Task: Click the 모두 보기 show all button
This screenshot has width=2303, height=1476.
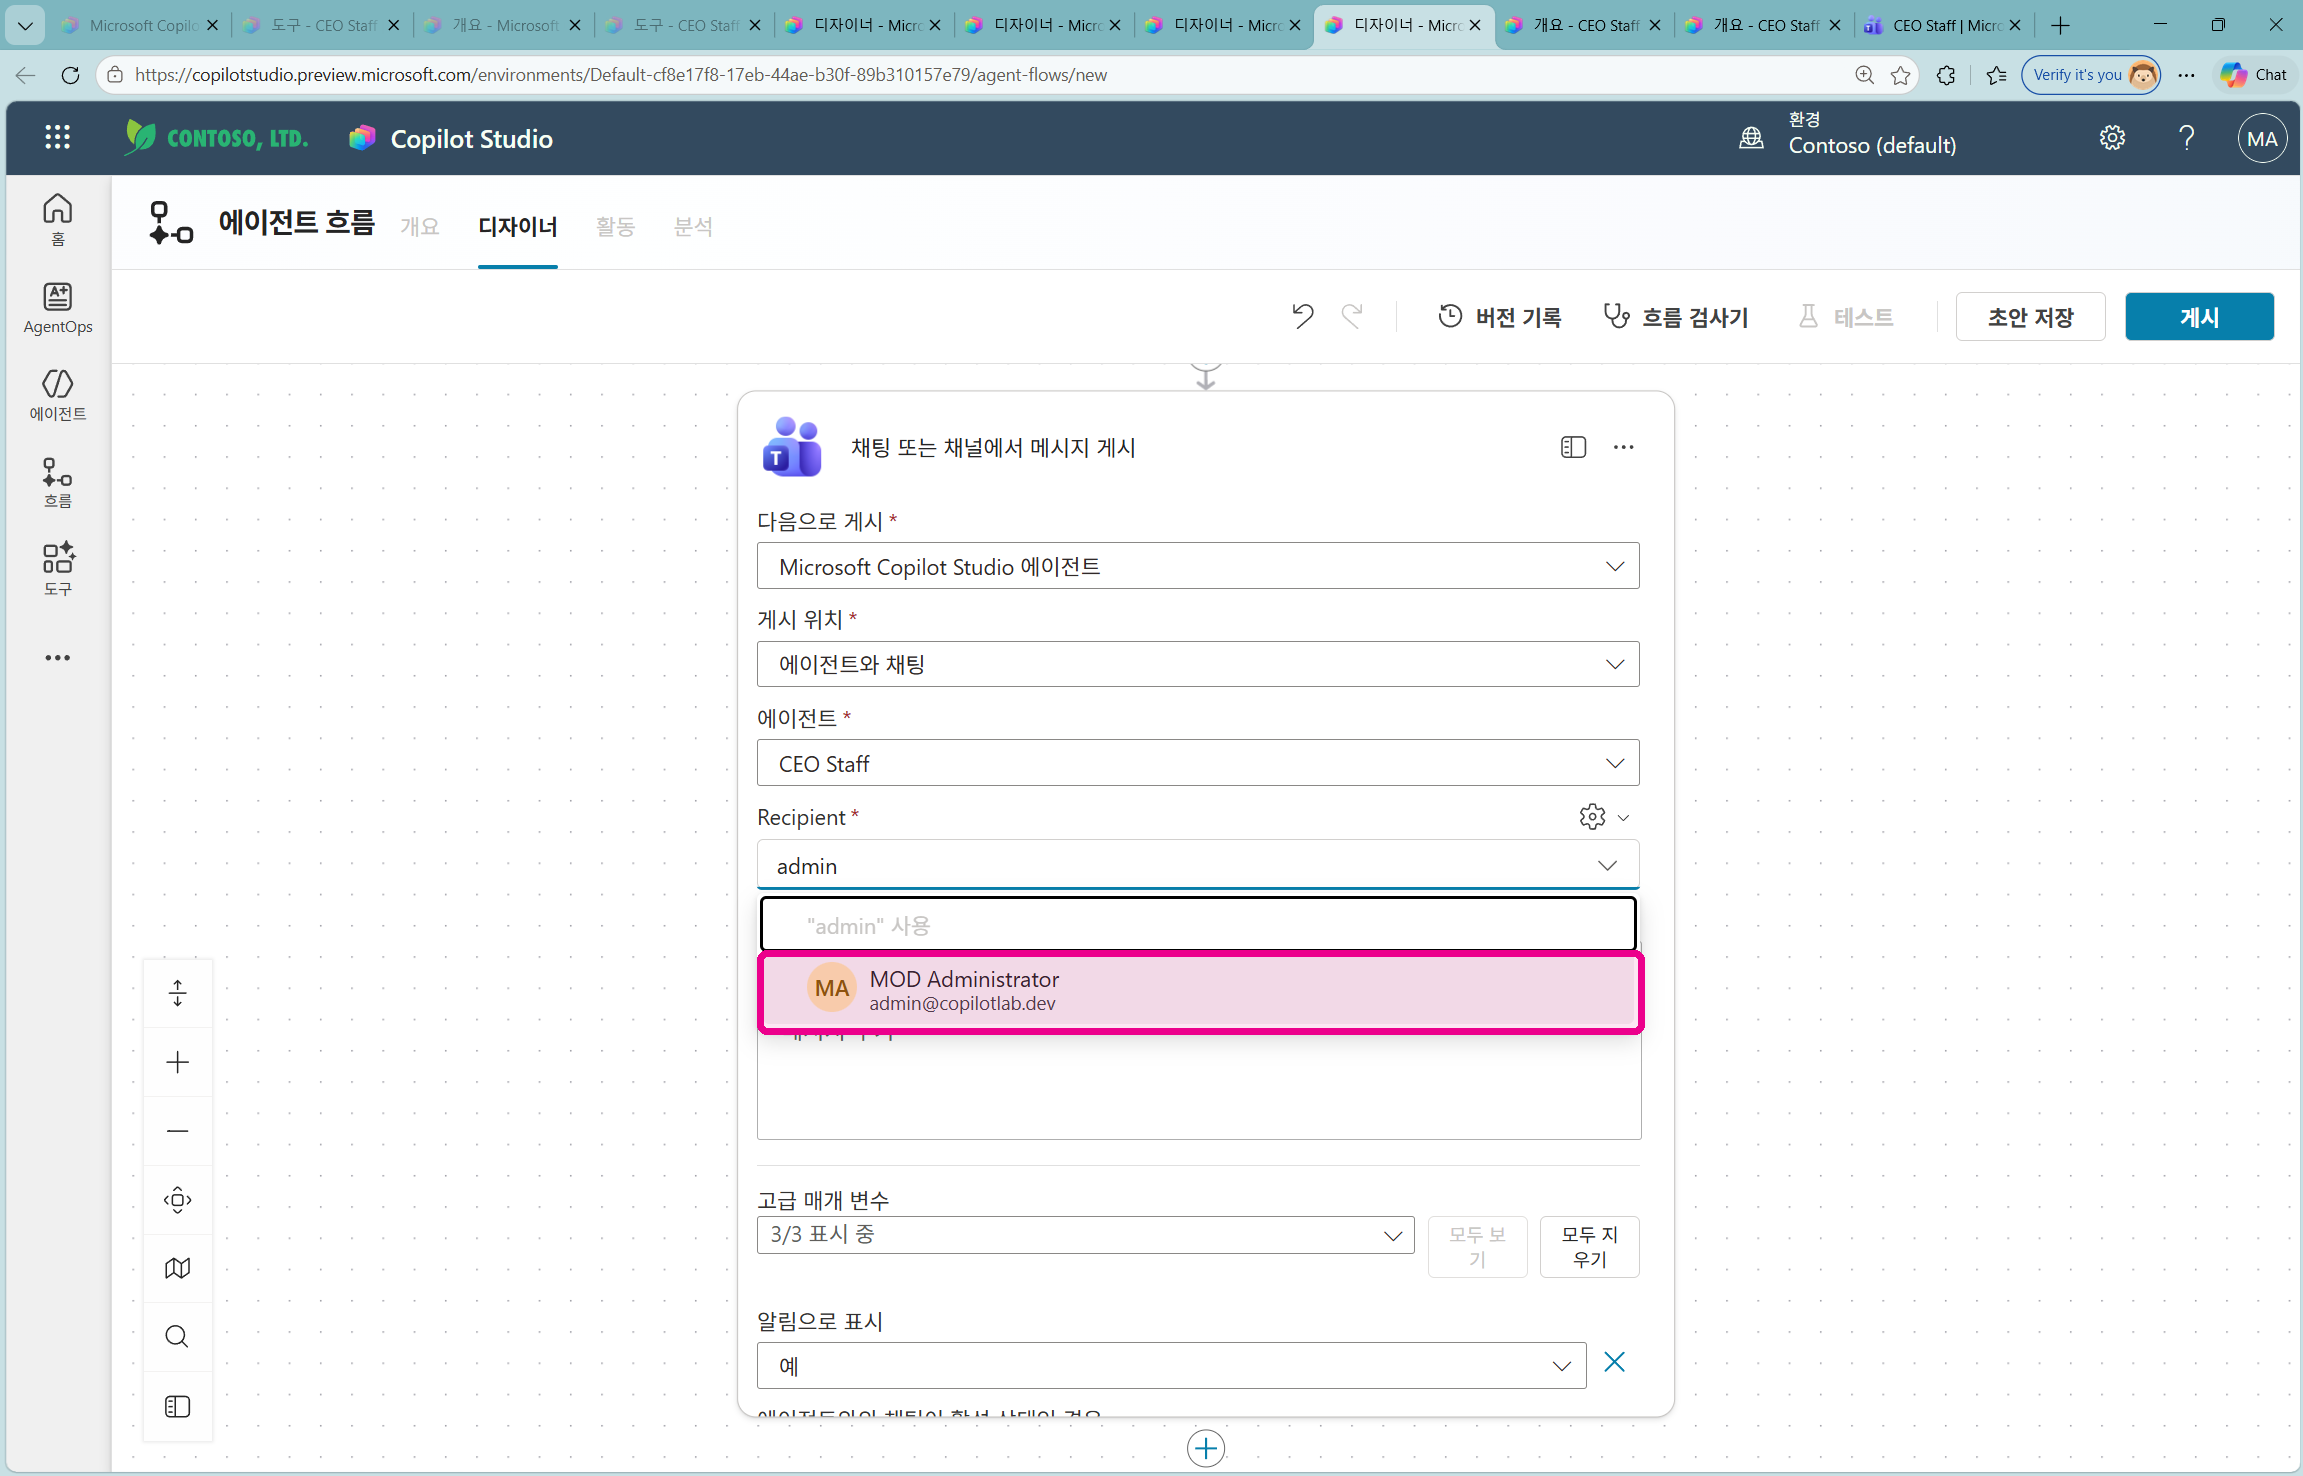Action: [1478, 1247]
